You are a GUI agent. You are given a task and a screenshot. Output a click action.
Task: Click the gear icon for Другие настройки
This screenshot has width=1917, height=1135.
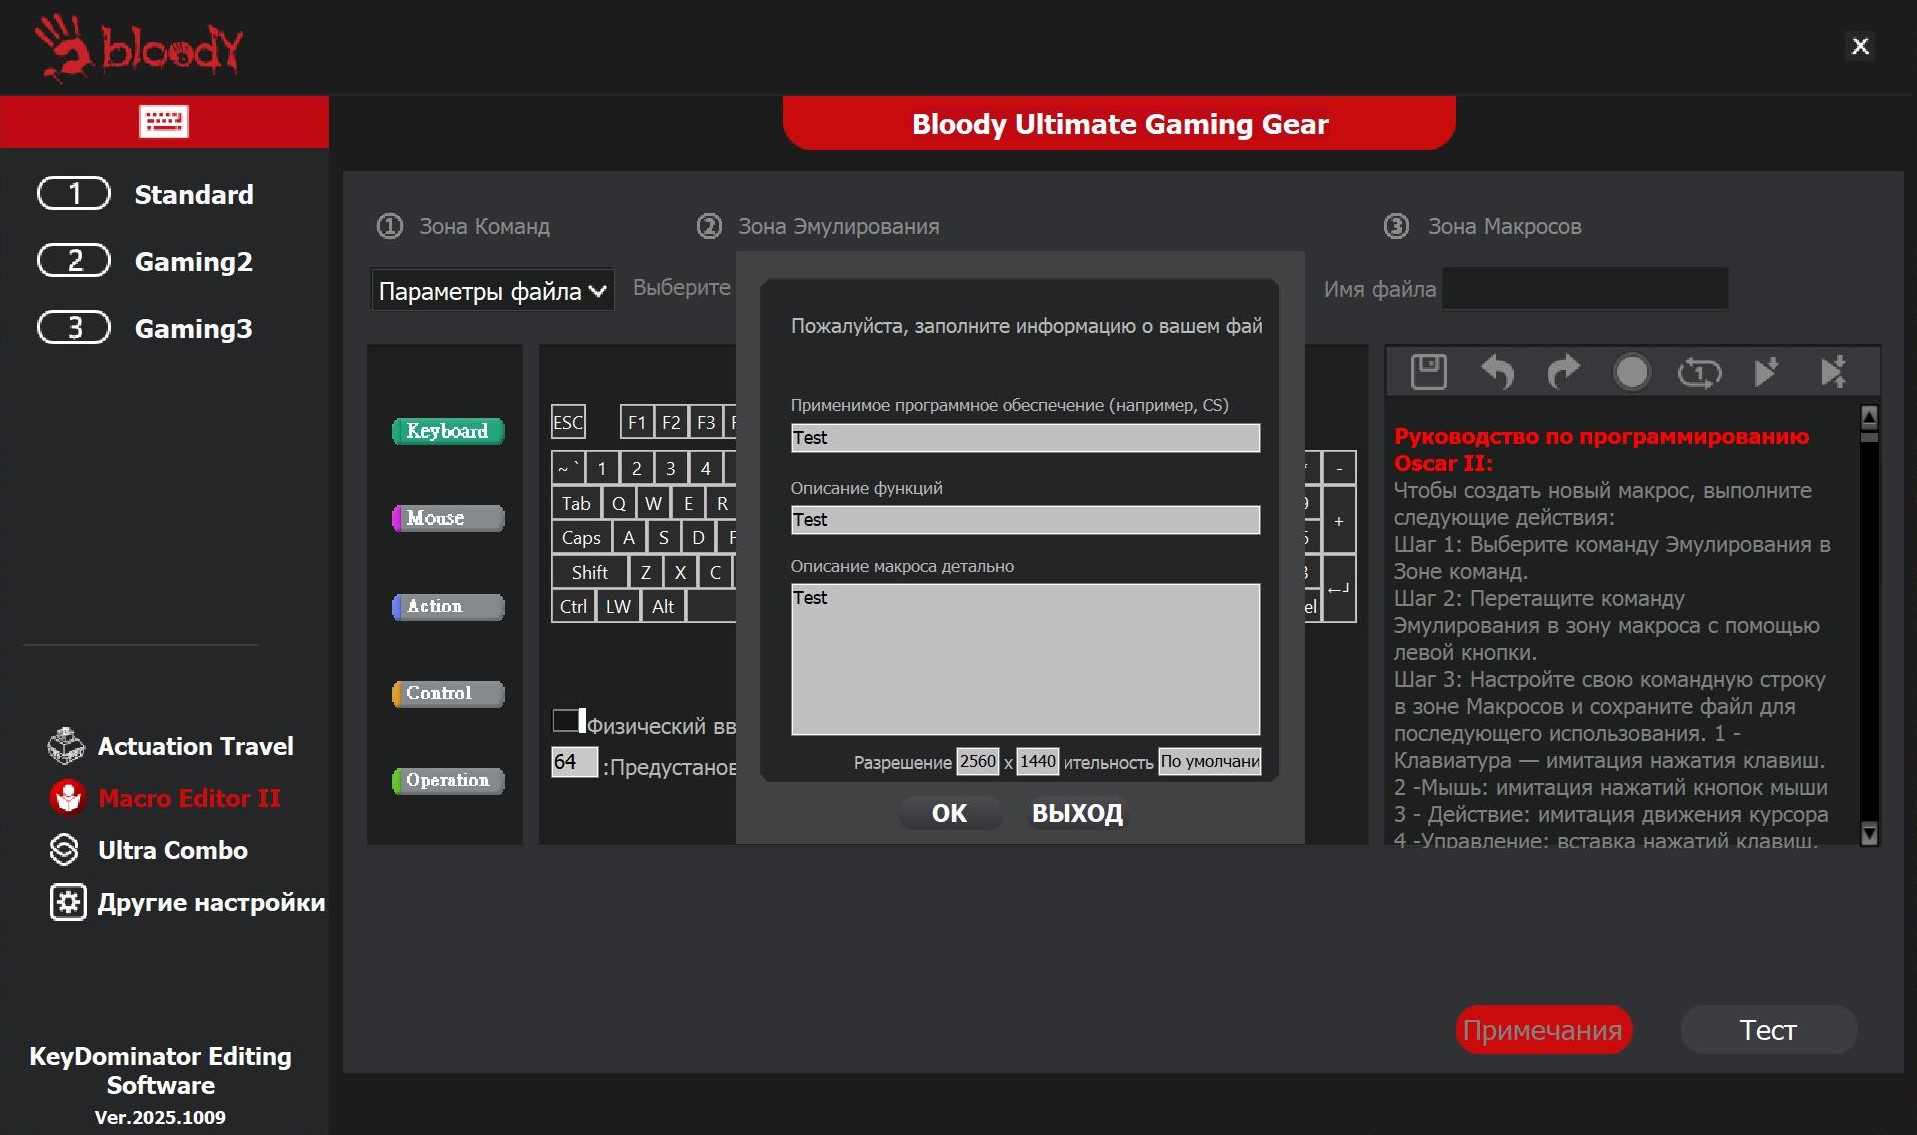coord(68,902)
